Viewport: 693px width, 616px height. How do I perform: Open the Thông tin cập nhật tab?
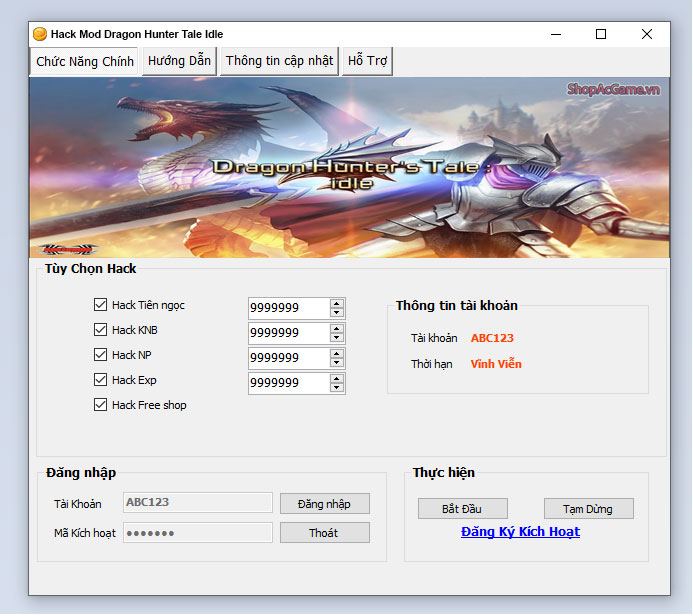pos(279,61)
